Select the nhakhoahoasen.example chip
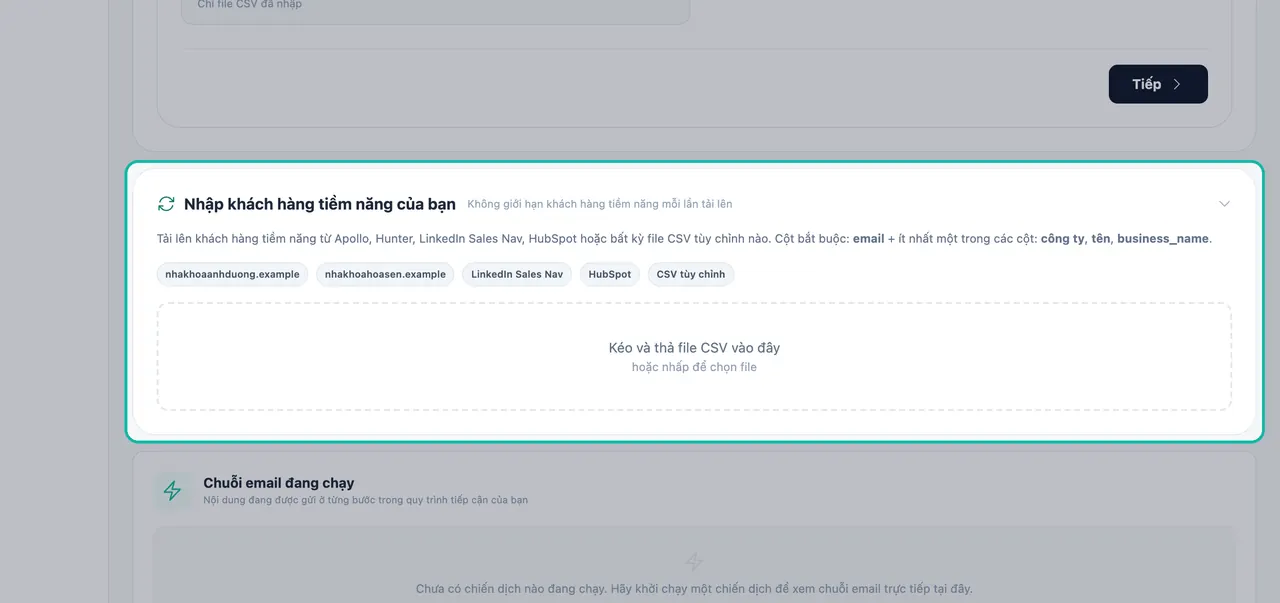This screenshot has height=603, width=1280. 385,274
